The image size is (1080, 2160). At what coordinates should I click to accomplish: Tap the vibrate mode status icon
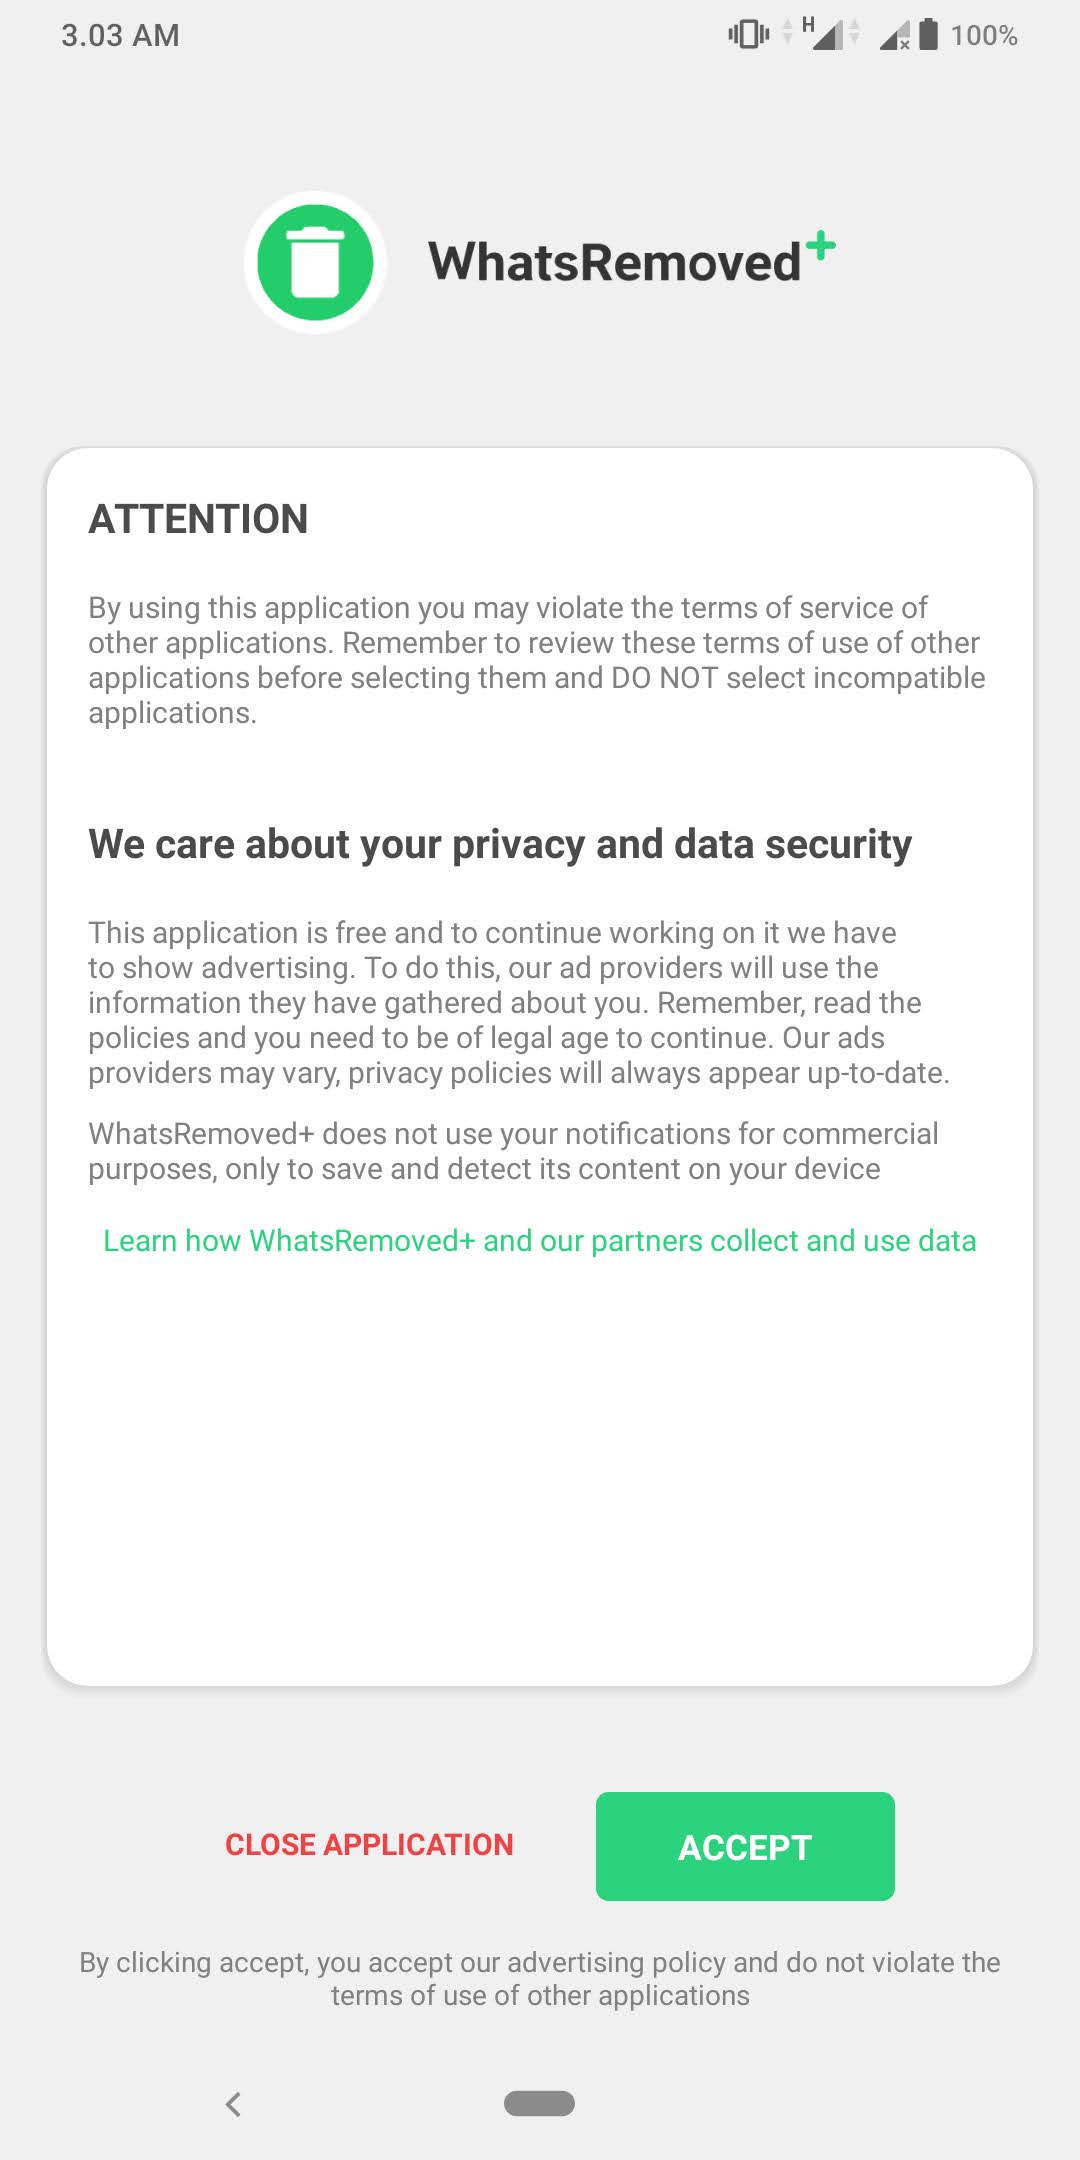pos(748,35)
